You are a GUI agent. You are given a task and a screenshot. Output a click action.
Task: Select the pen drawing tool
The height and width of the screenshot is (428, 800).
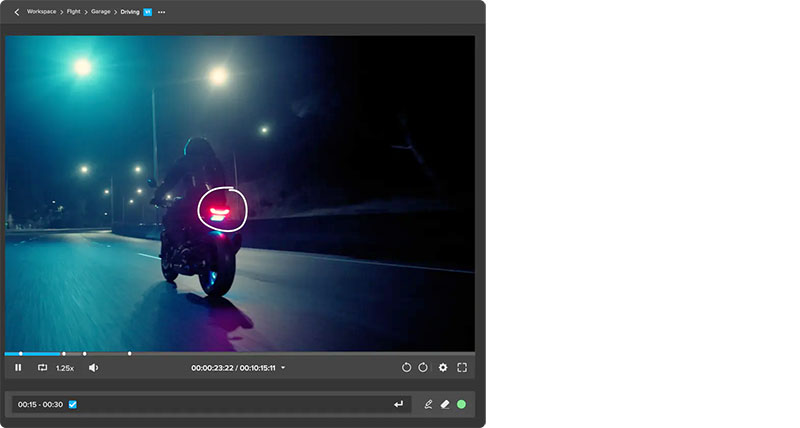428,404
